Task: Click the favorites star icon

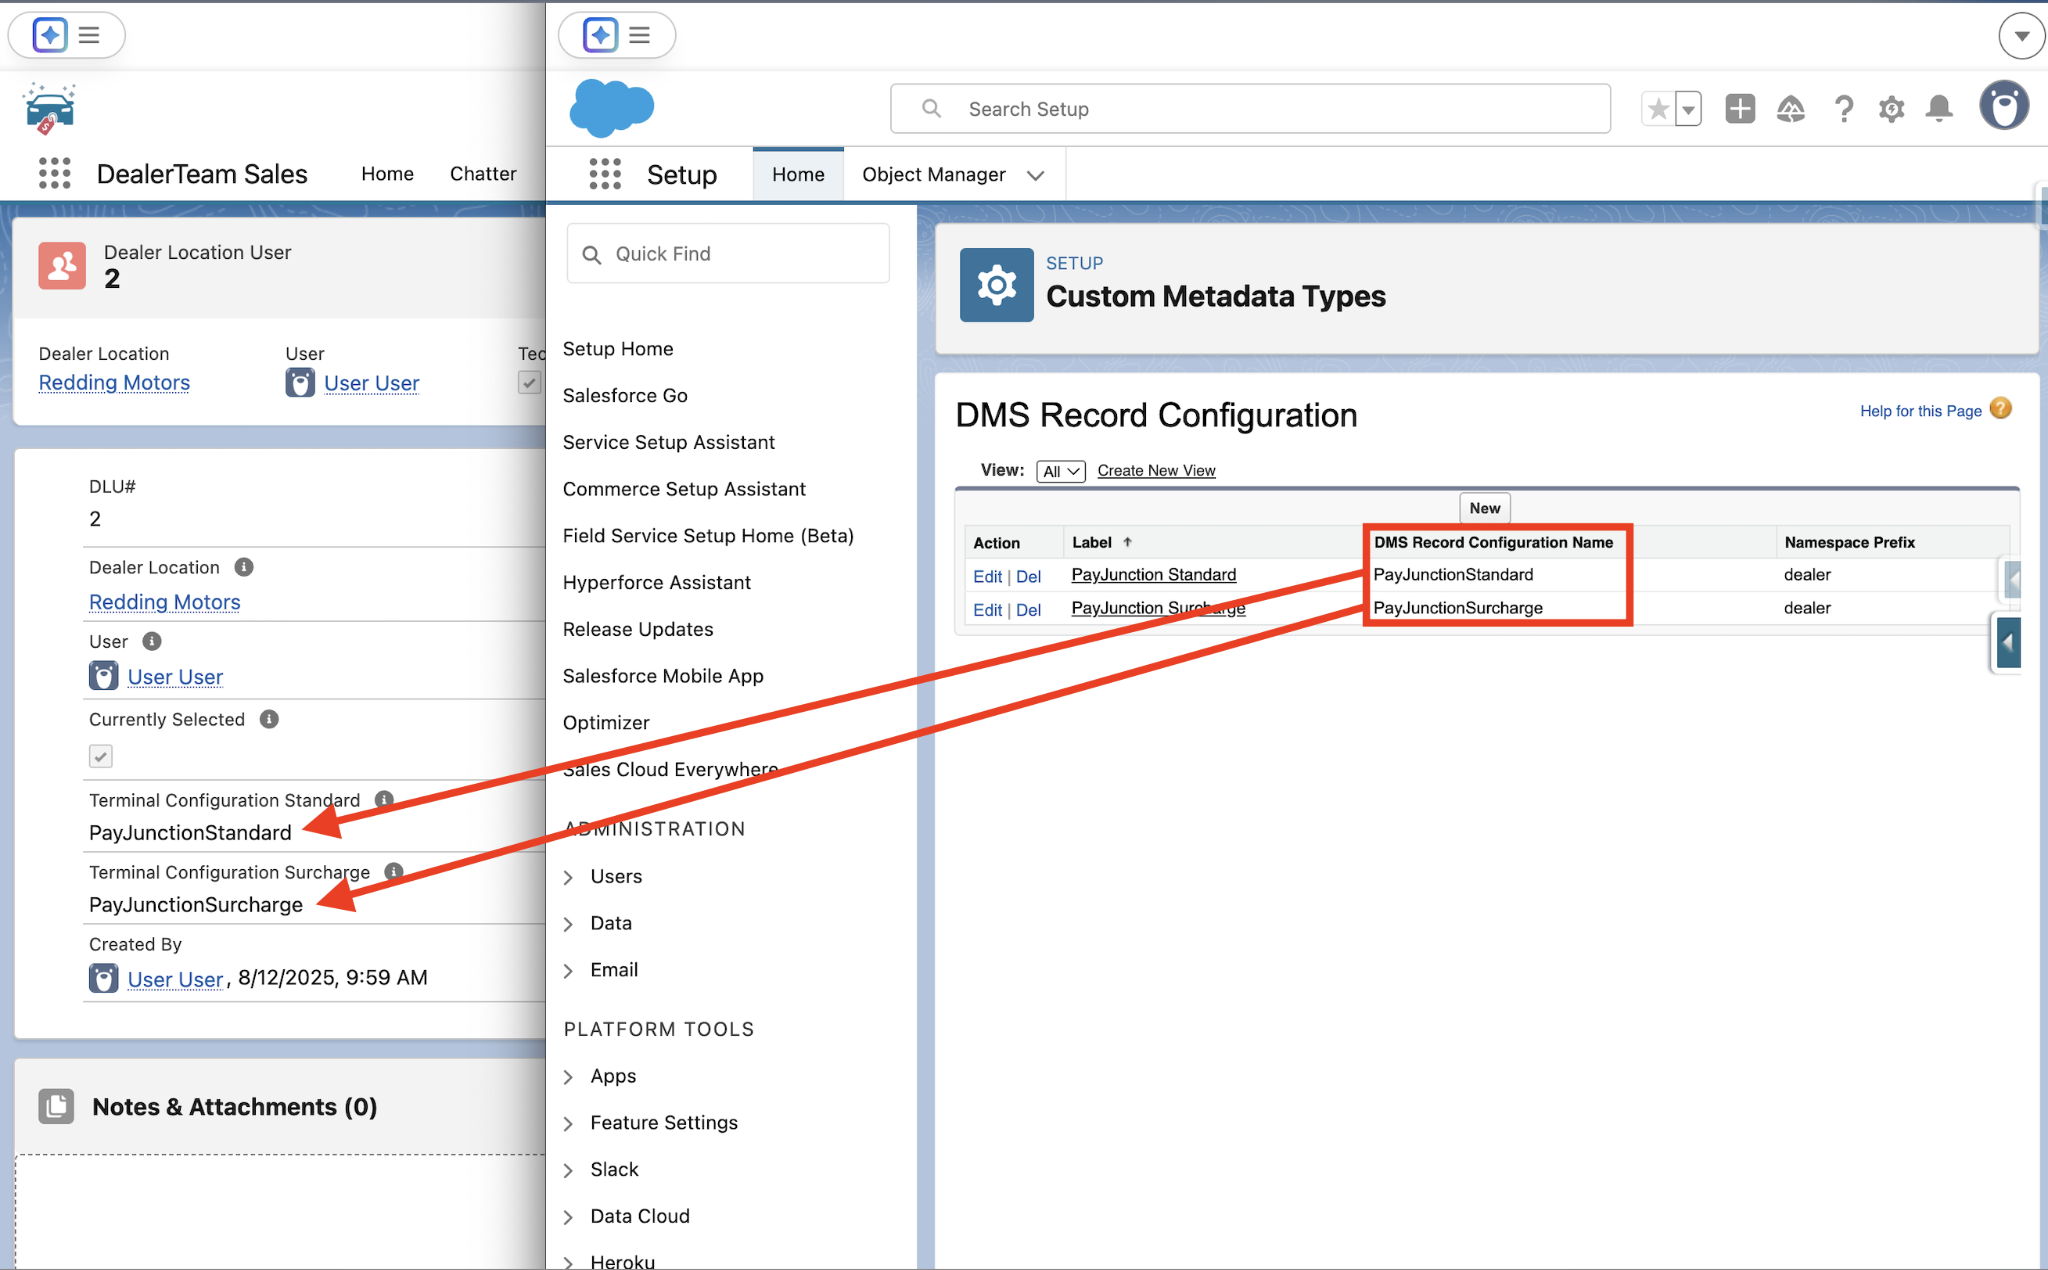Action: click(1658, 108)
